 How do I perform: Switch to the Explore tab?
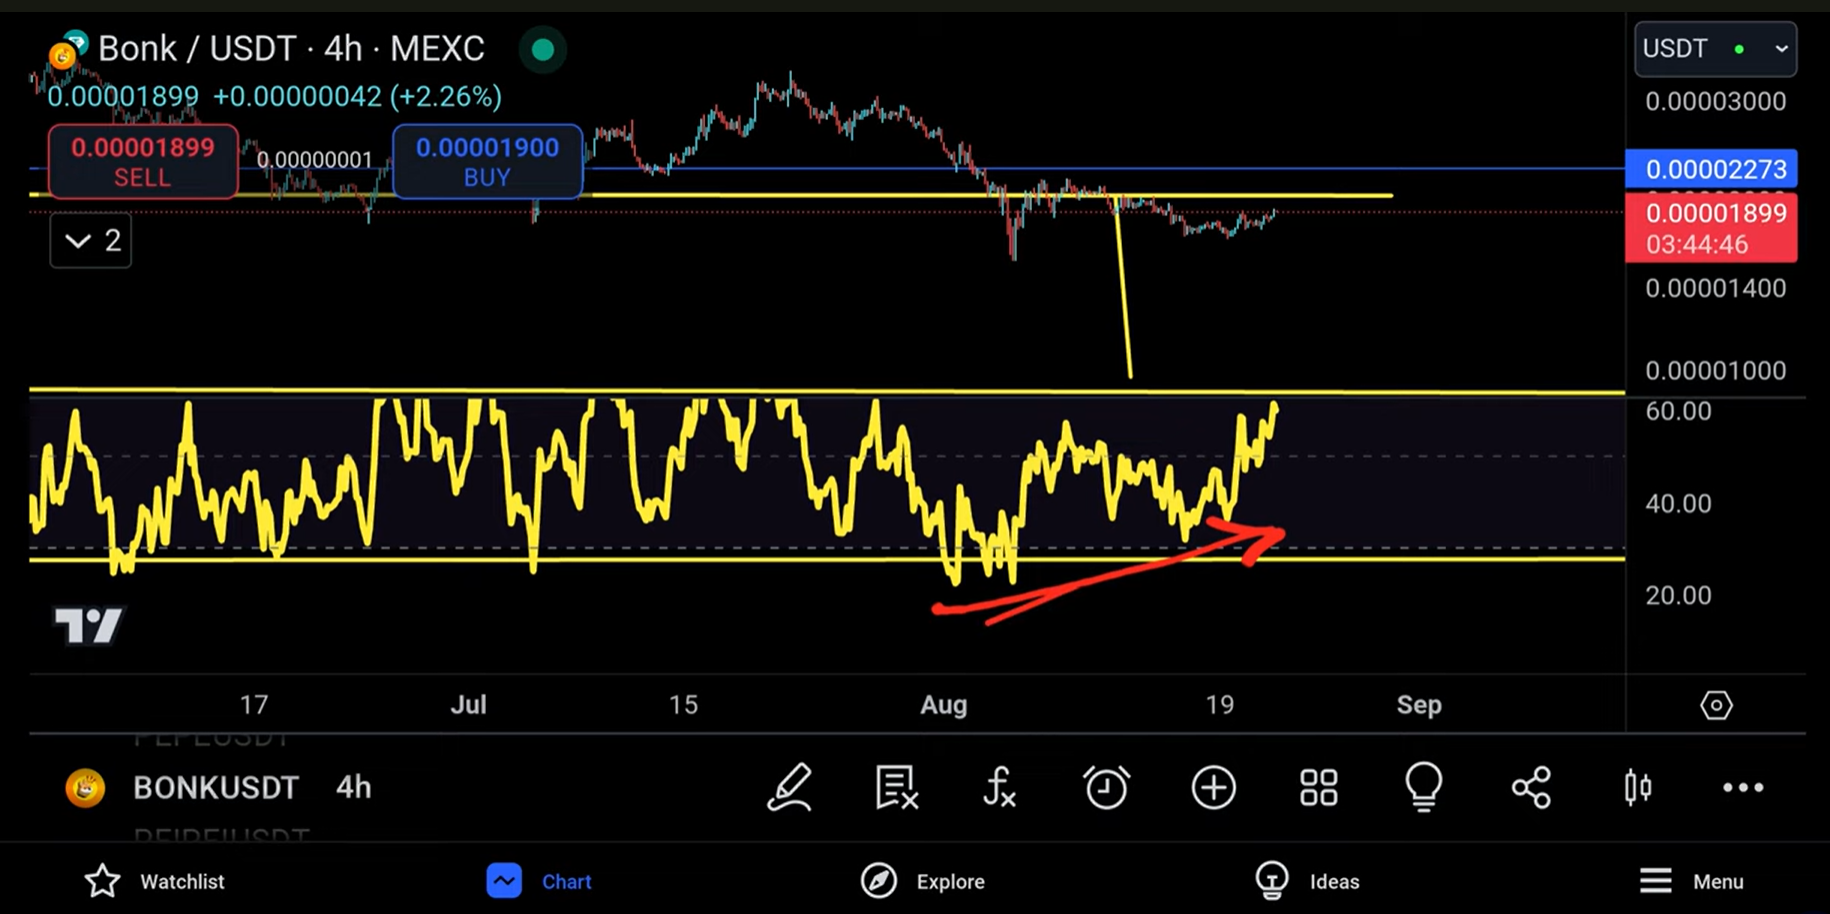(922, 881)
